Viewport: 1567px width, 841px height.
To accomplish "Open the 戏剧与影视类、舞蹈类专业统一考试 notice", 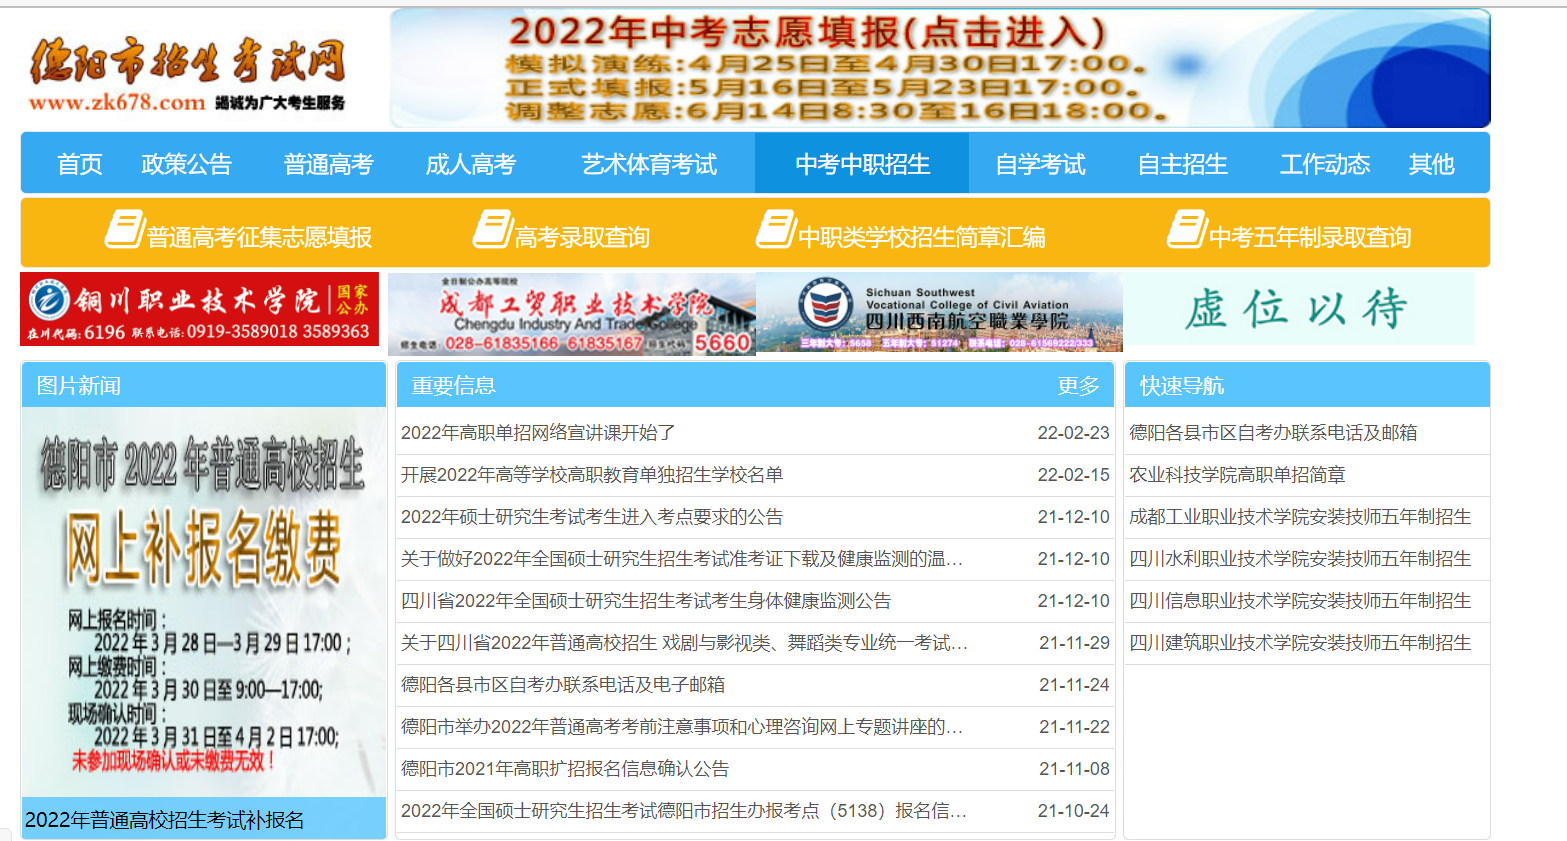I will click(684, 643).
